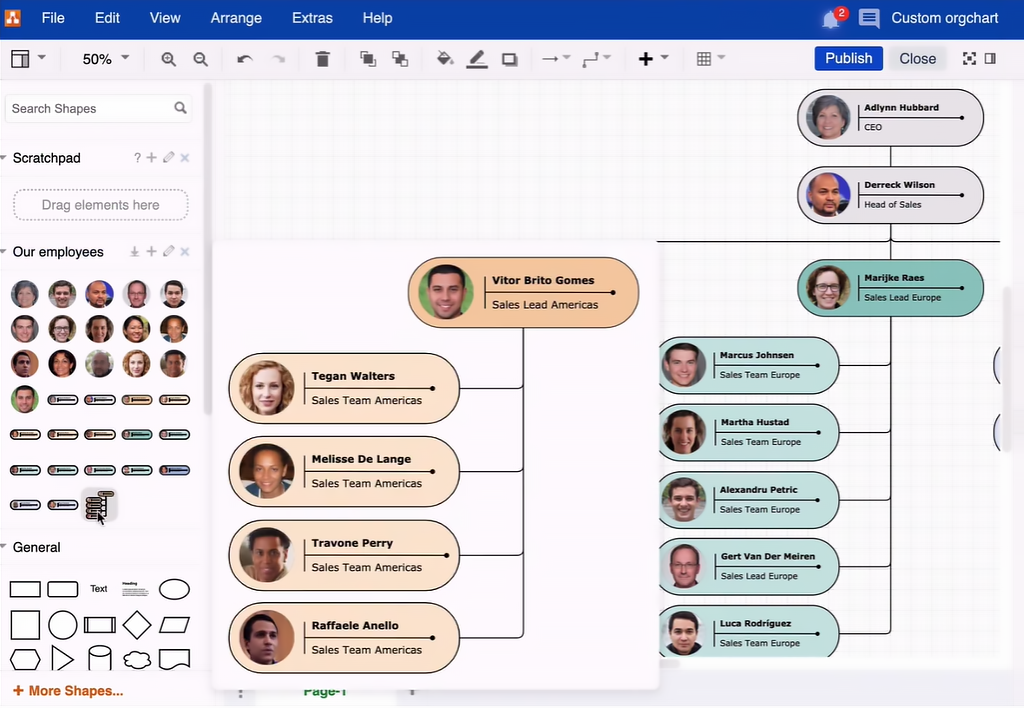This screenshot has width=1024, height=708.
Task: Delete selection with trash icon
Action: 323,59
